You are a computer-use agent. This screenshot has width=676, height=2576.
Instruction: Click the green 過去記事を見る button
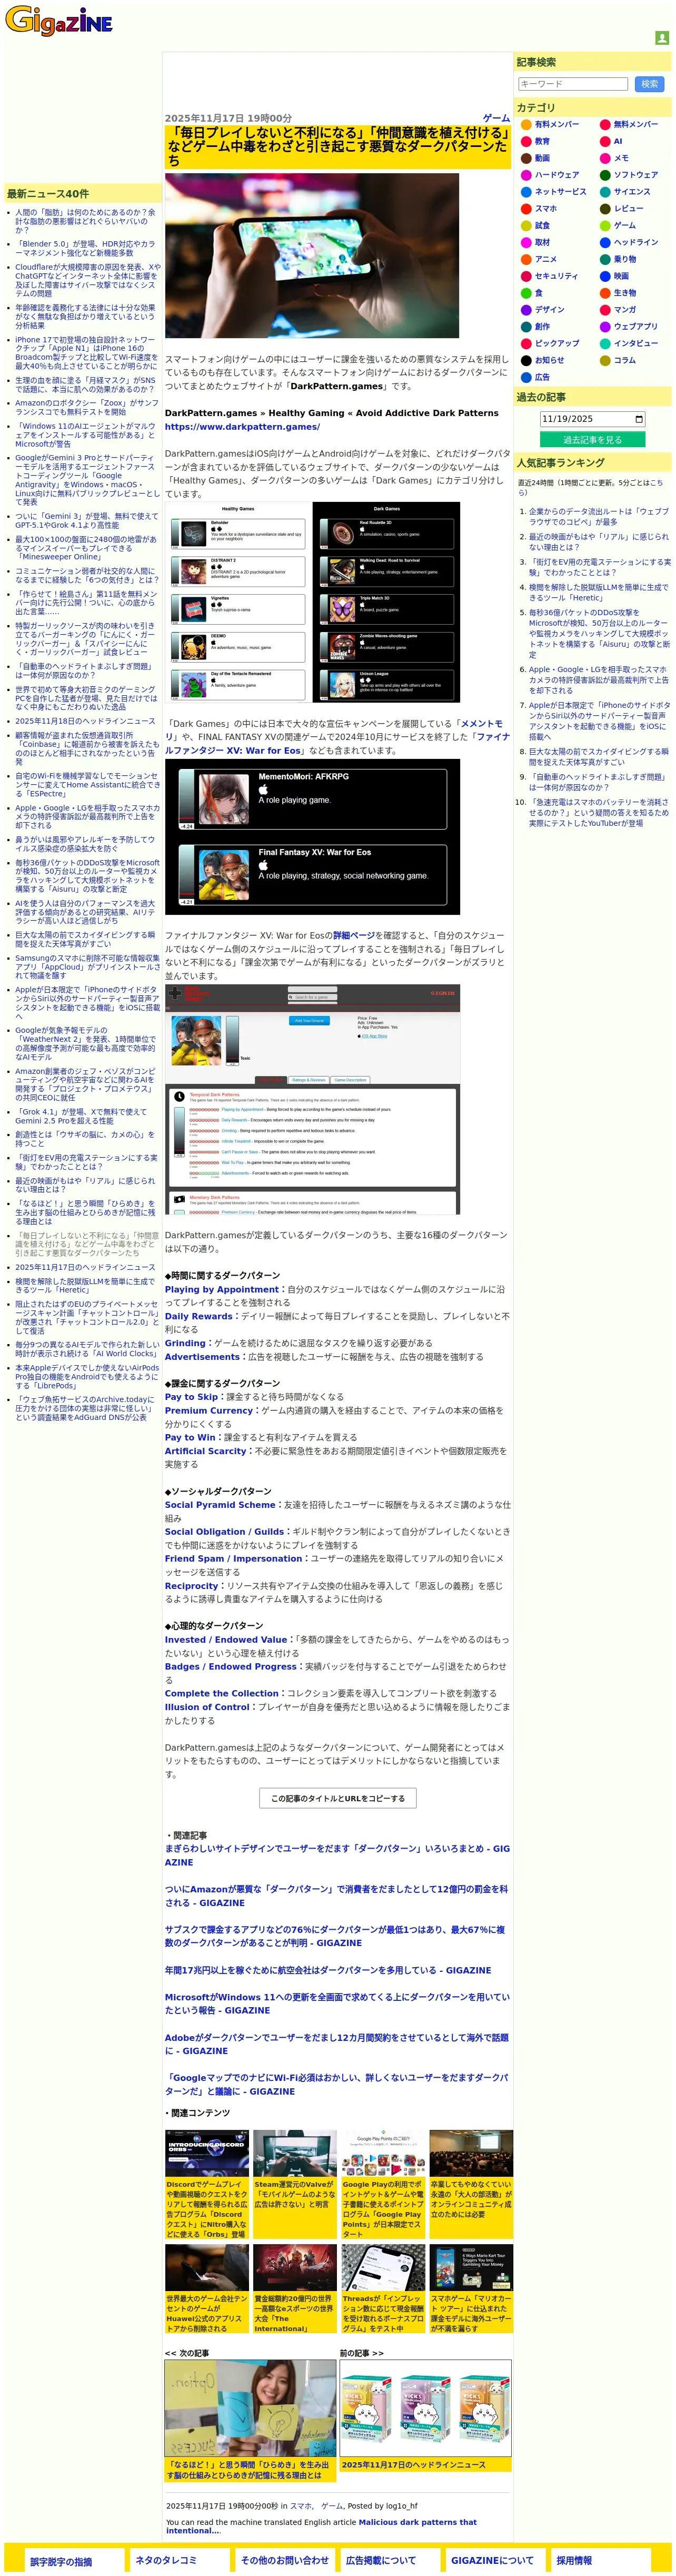pyautogui.click(x=592, y=440)
